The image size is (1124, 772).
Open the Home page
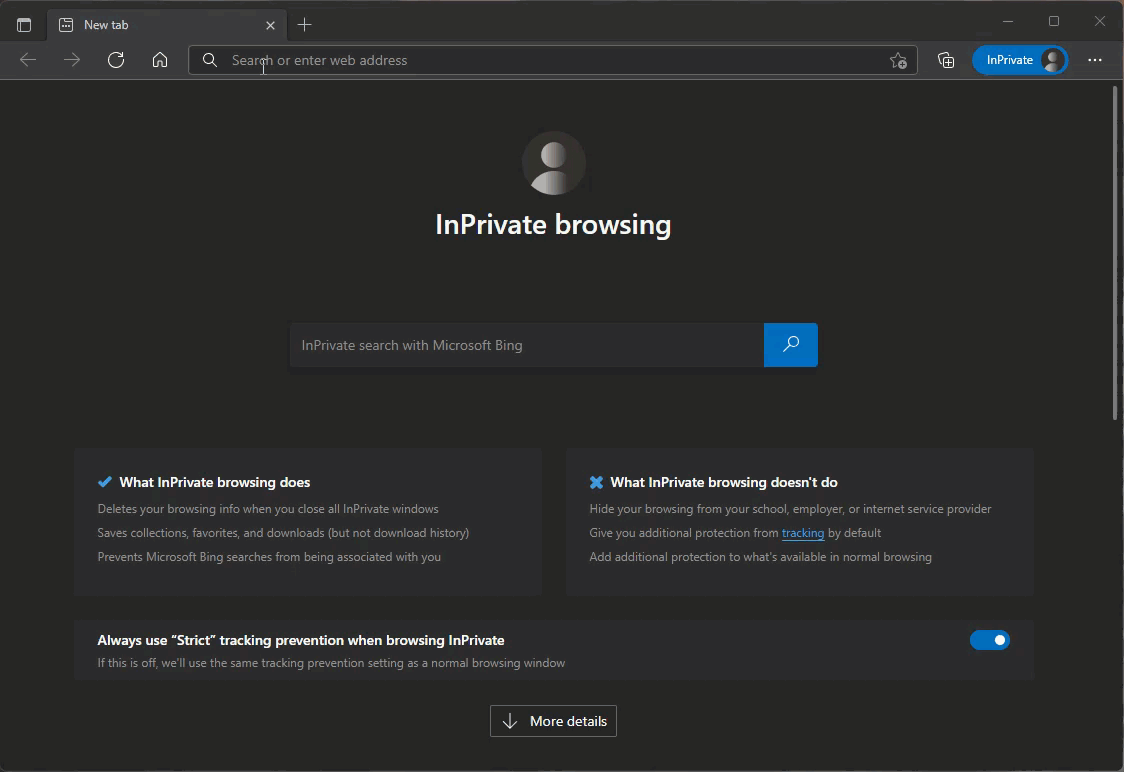pyautogui.click(x=160, y=60)
